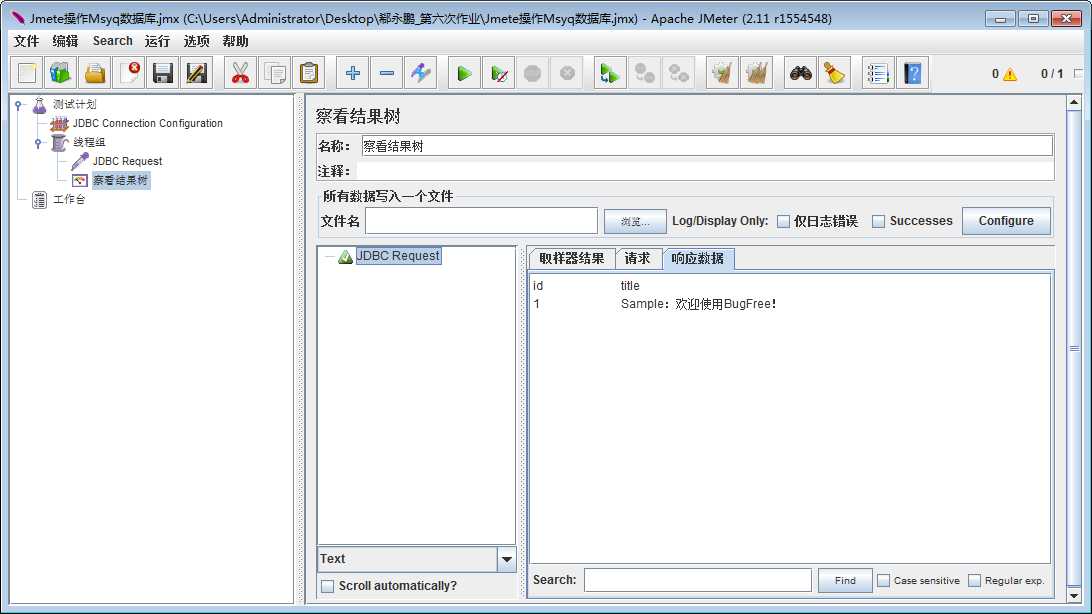Open the Search menu
The image size is (1092, 614).
[x=113, y=41]
